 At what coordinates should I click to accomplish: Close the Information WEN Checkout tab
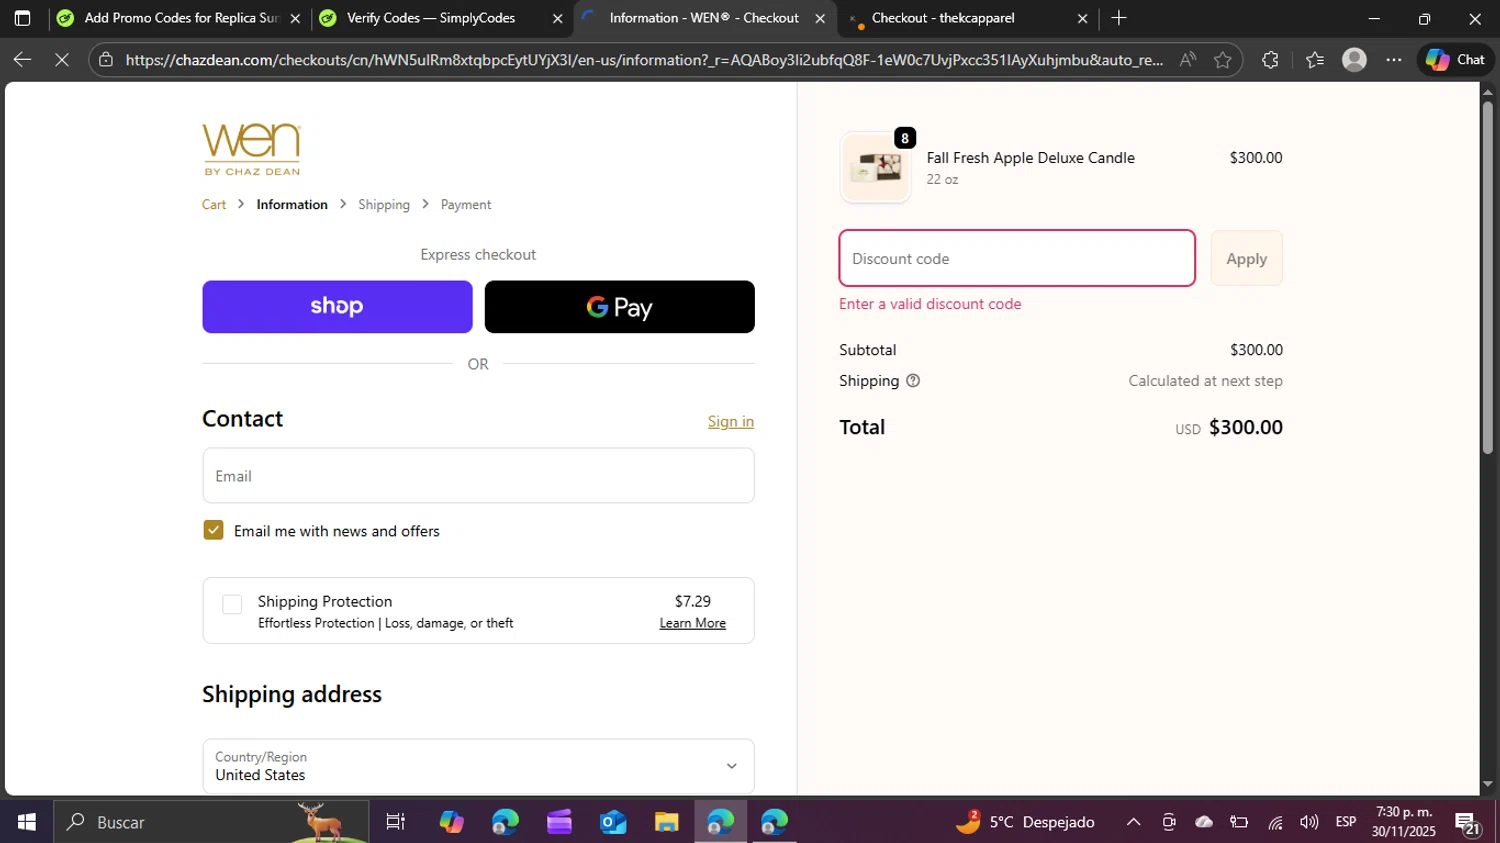pos(820,18)
